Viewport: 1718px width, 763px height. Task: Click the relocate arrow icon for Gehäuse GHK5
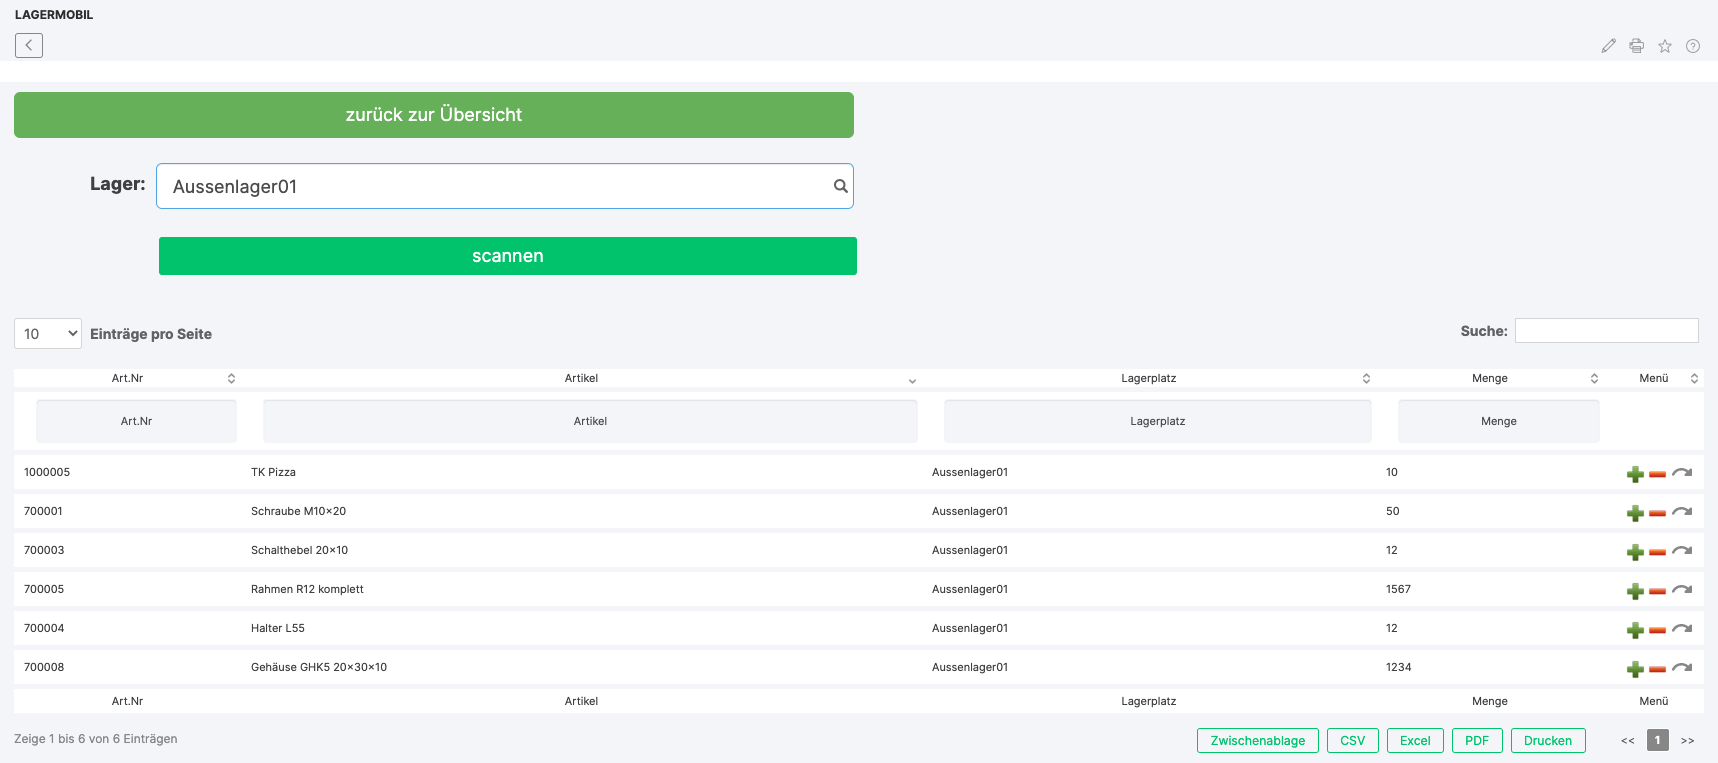tap(1682, 668)
